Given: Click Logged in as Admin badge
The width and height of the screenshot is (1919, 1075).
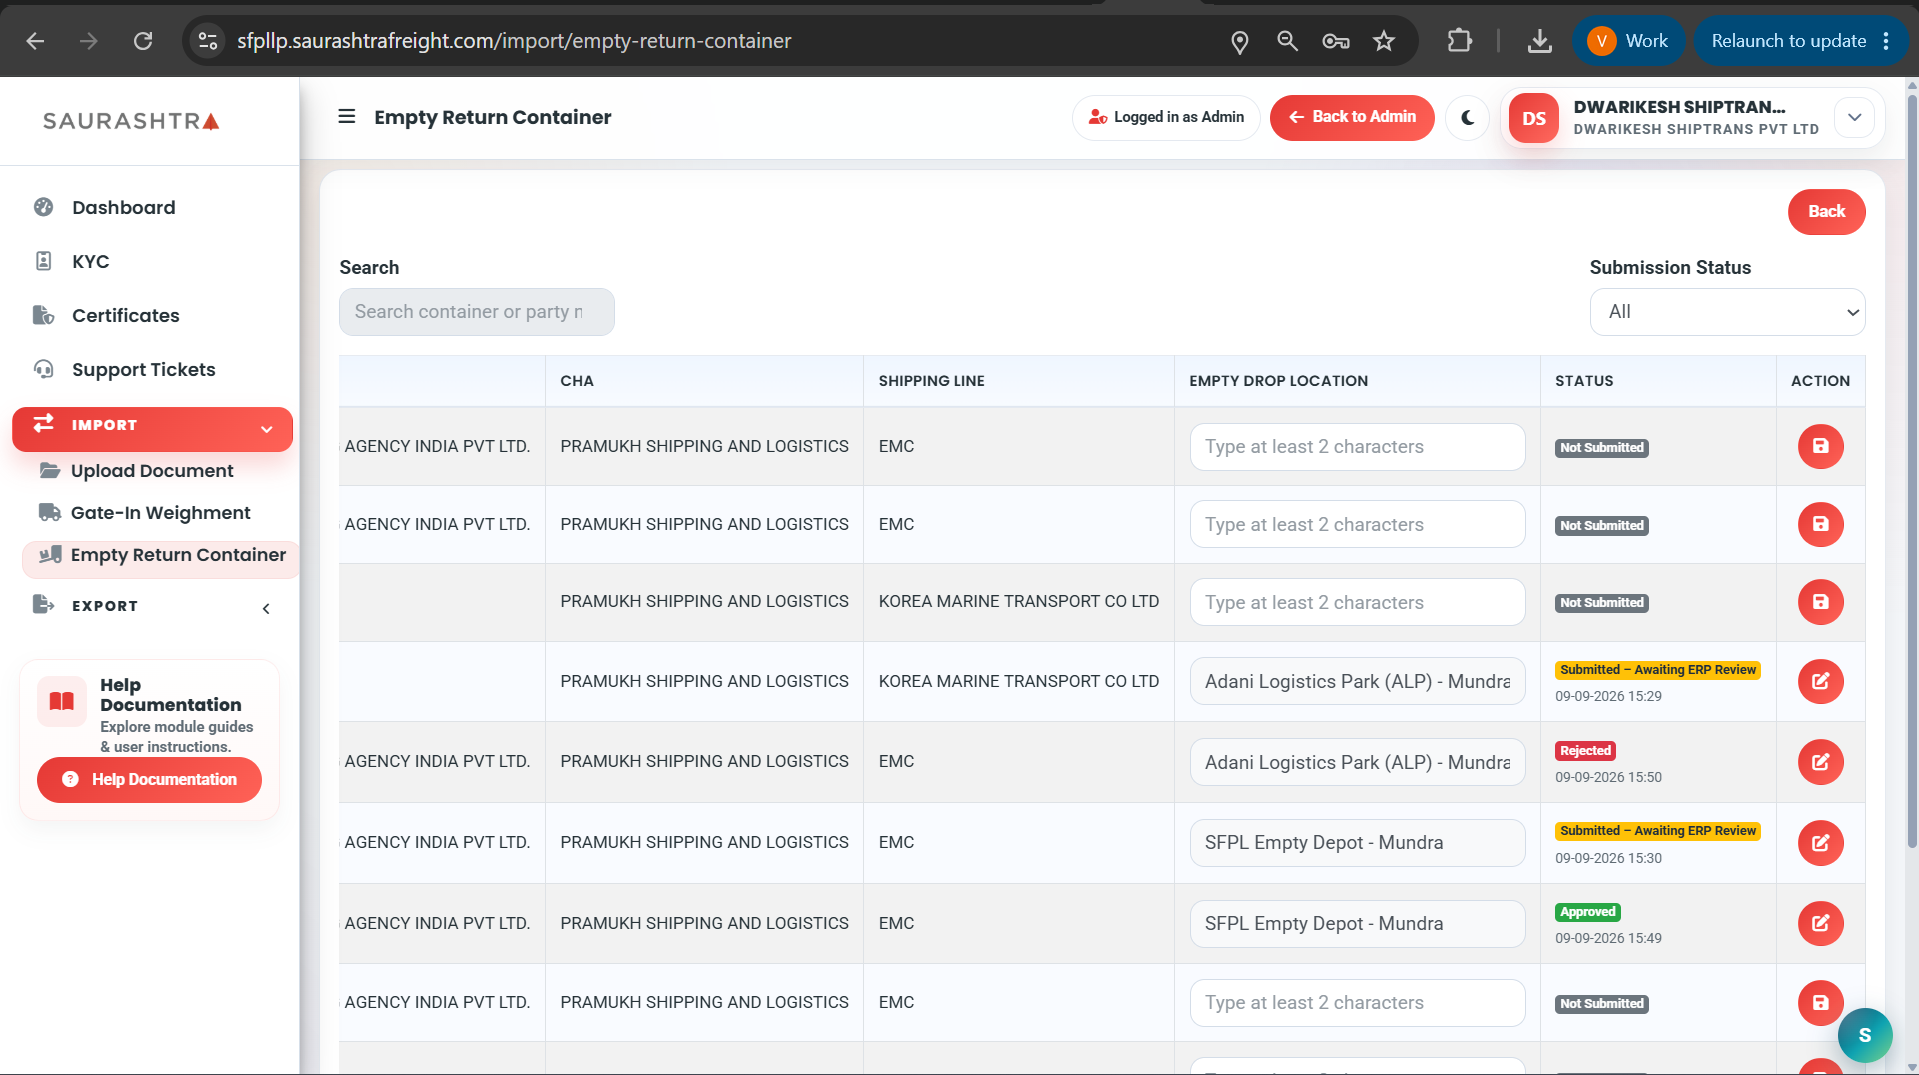Looking at the screenshot, I should point(1165,118).
